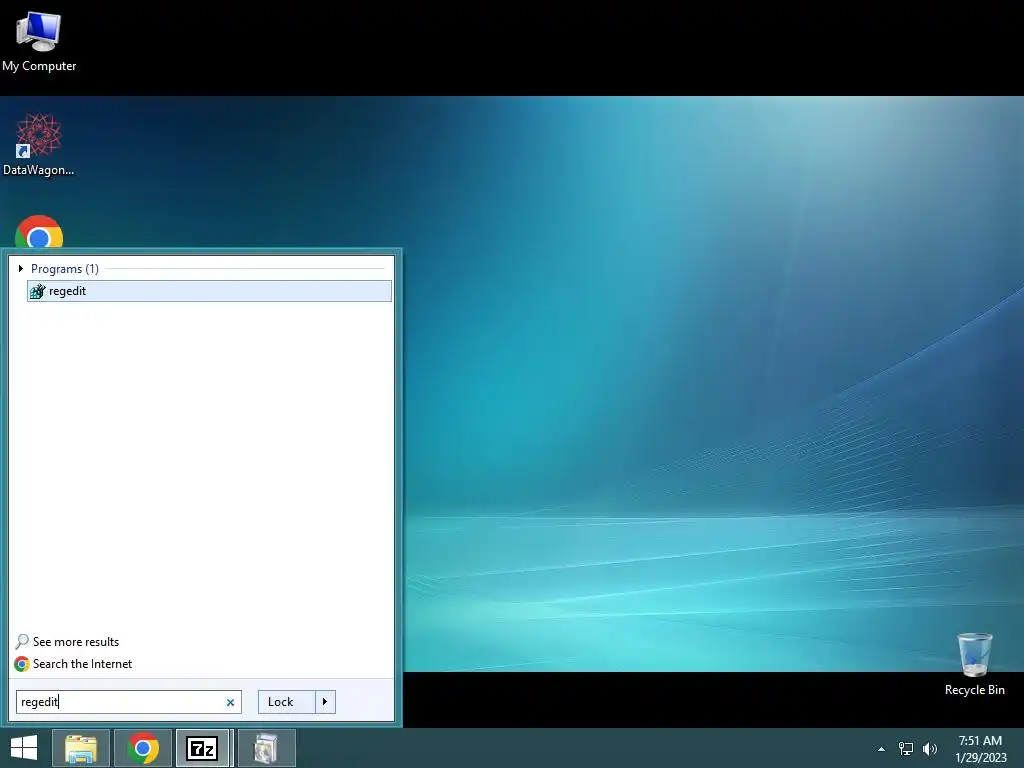
Task: Click the magnifier icon beside See more results
Action: pos(22,641)
